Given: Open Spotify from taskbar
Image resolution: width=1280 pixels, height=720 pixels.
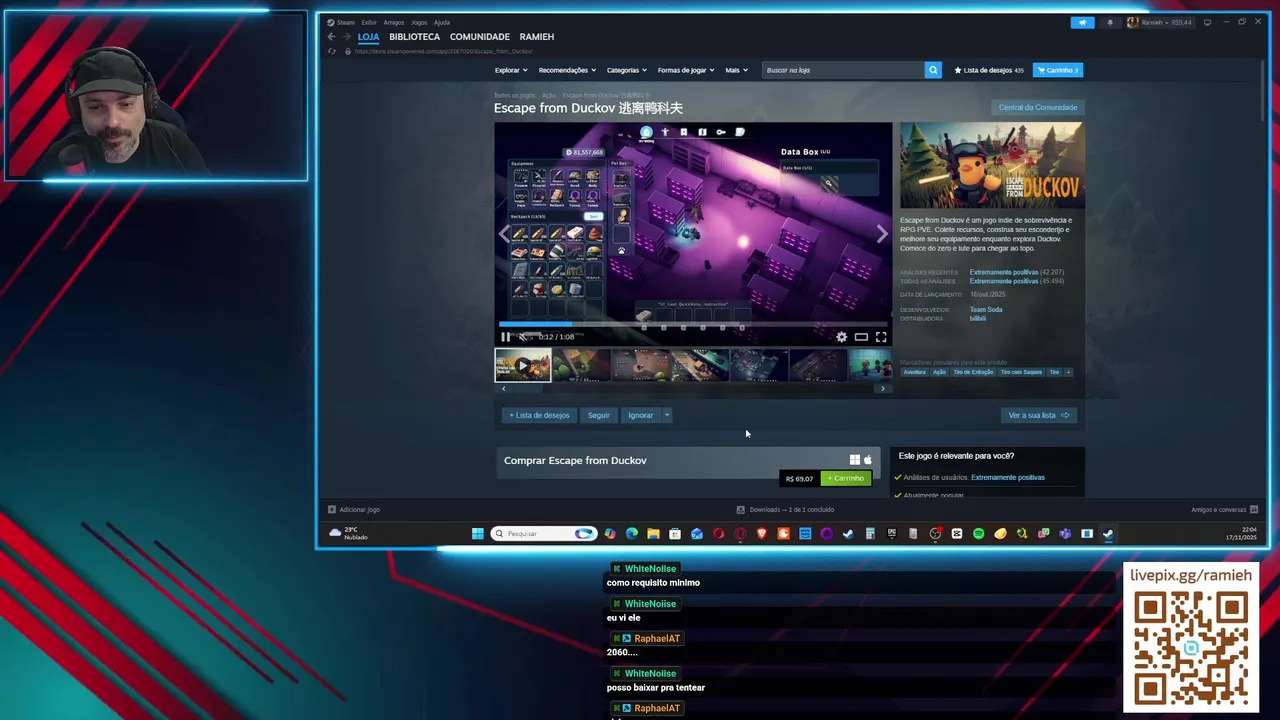Looking at the screenshot, I should pyautogui.click(x=978, y=534).
